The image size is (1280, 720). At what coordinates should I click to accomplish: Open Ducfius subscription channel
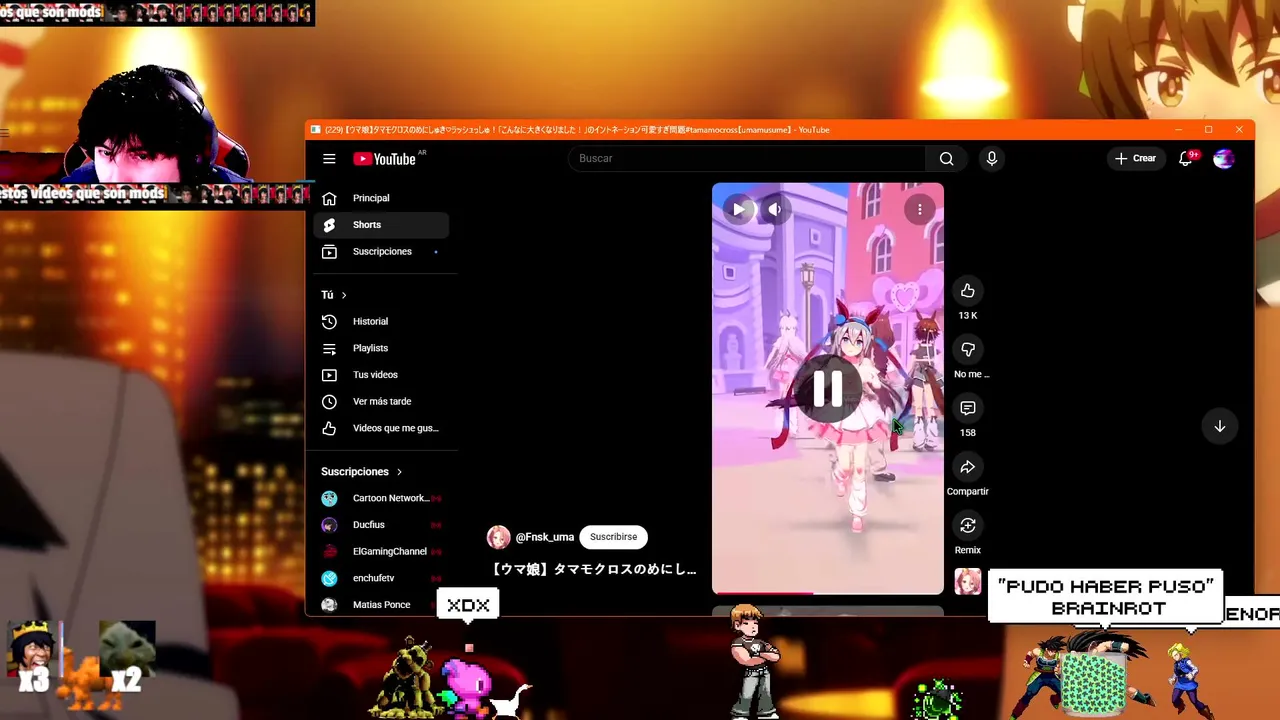click(x=381, y=525)
